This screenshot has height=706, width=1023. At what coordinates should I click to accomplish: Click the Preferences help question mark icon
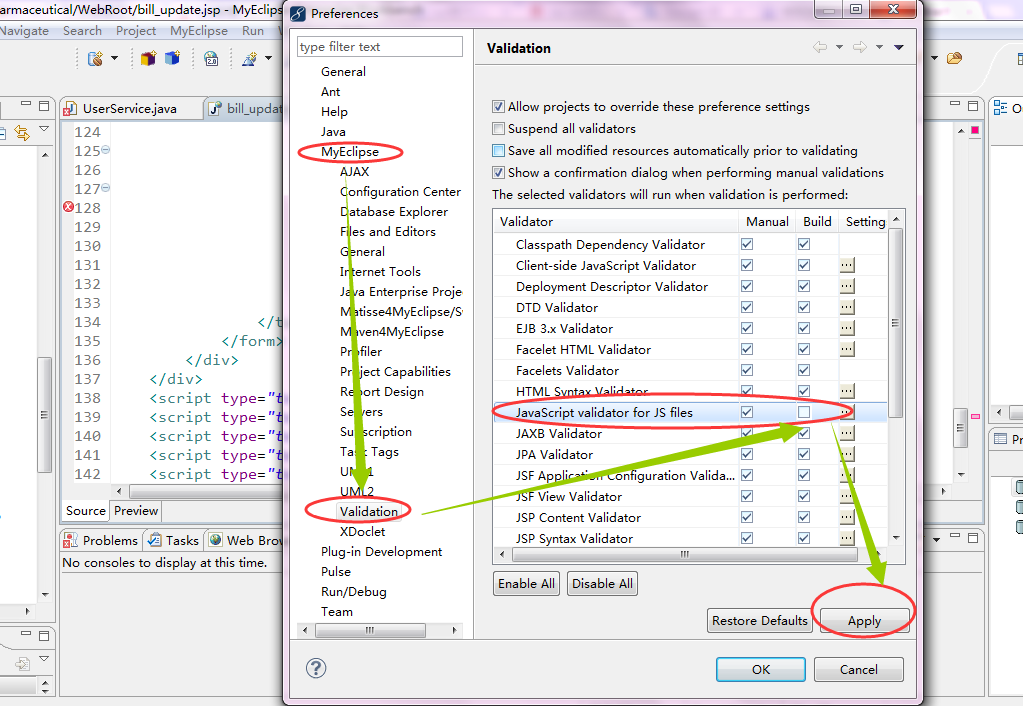[316, 668]
